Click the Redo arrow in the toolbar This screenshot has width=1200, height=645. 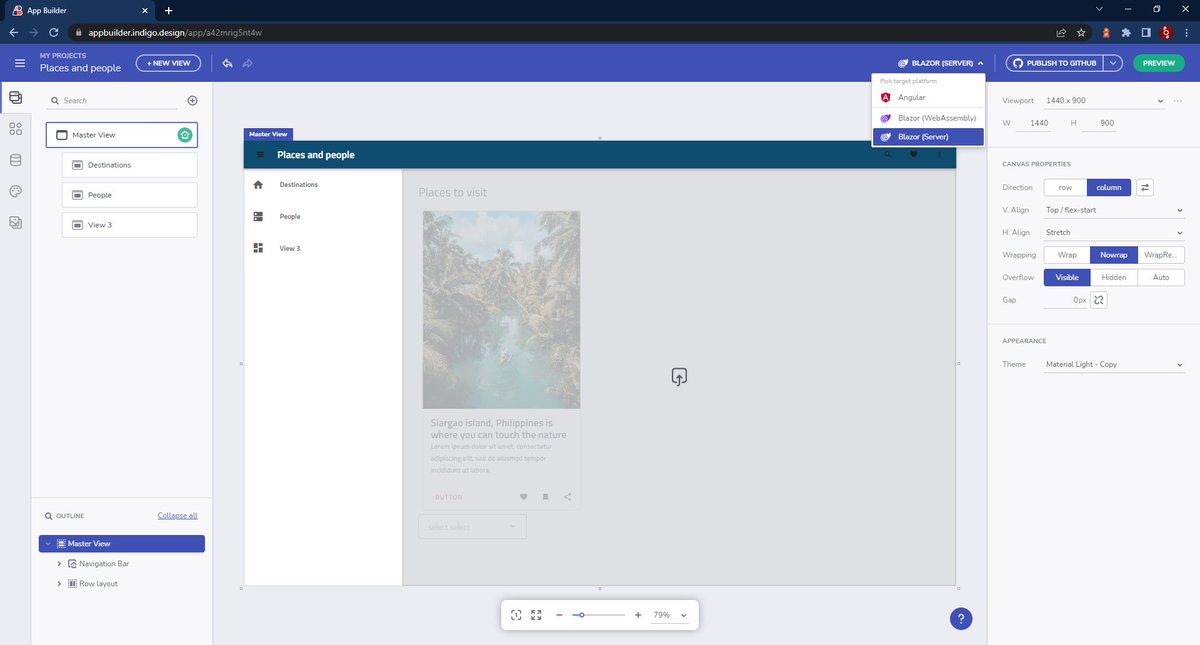coord(247,62)
